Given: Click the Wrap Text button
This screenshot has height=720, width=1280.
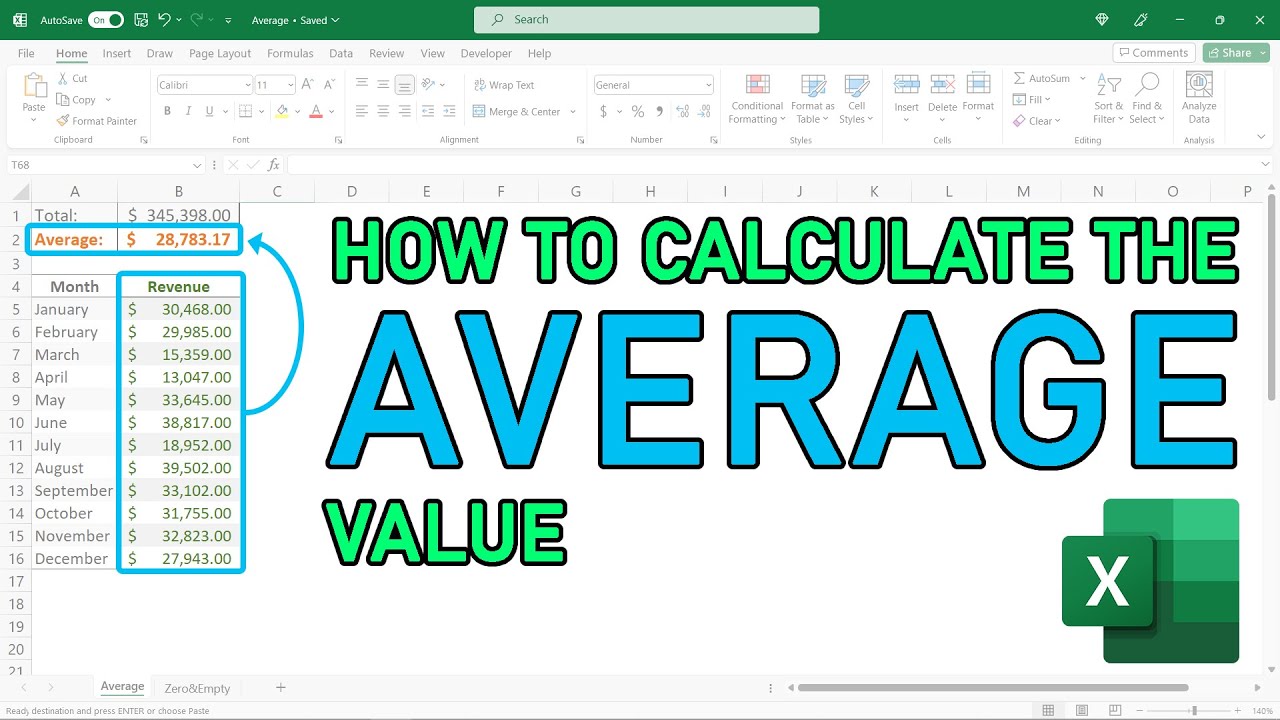Looking at the screenshot, I should [504, 85].
